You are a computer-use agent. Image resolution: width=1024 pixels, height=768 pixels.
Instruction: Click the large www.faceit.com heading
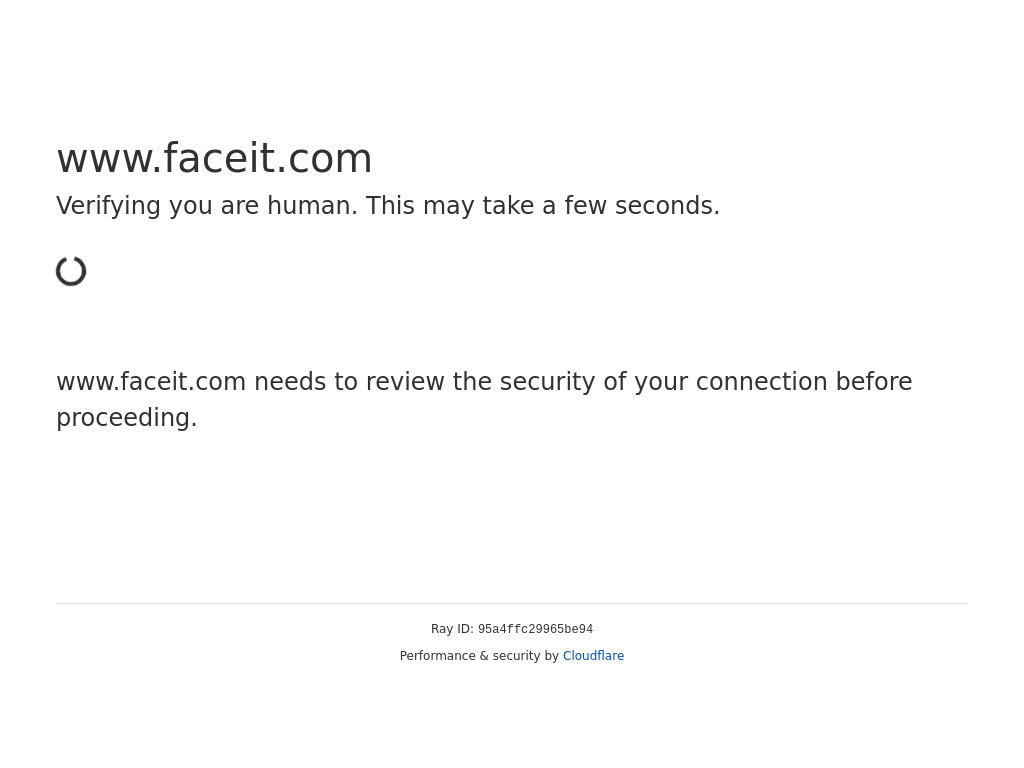pos(214,159)
